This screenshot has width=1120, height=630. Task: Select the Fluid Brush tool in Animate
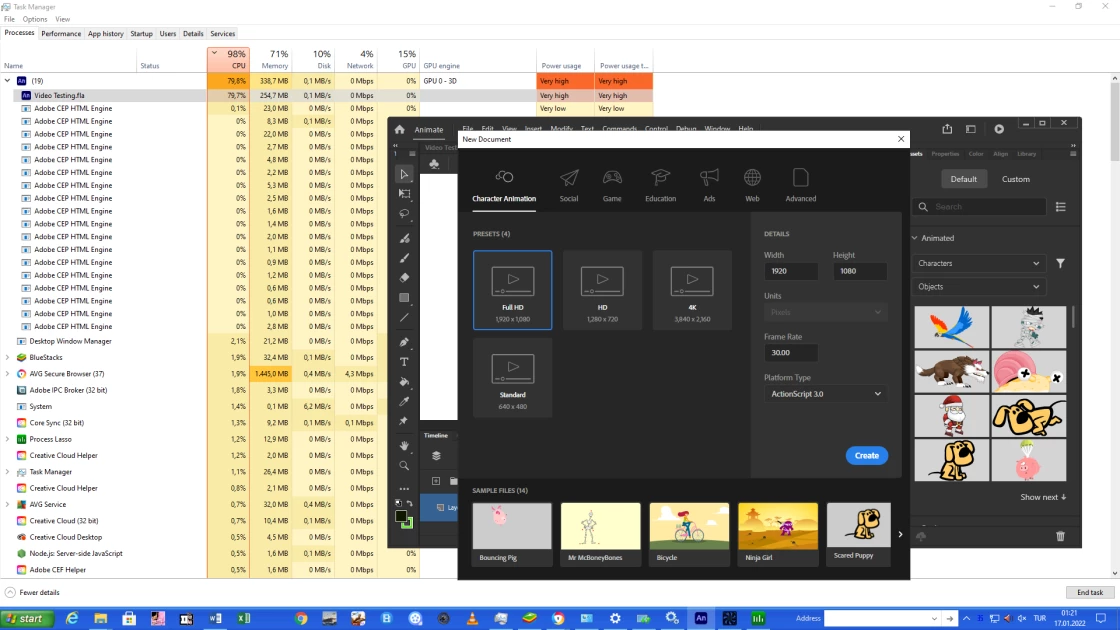click(x=404, y=238)
